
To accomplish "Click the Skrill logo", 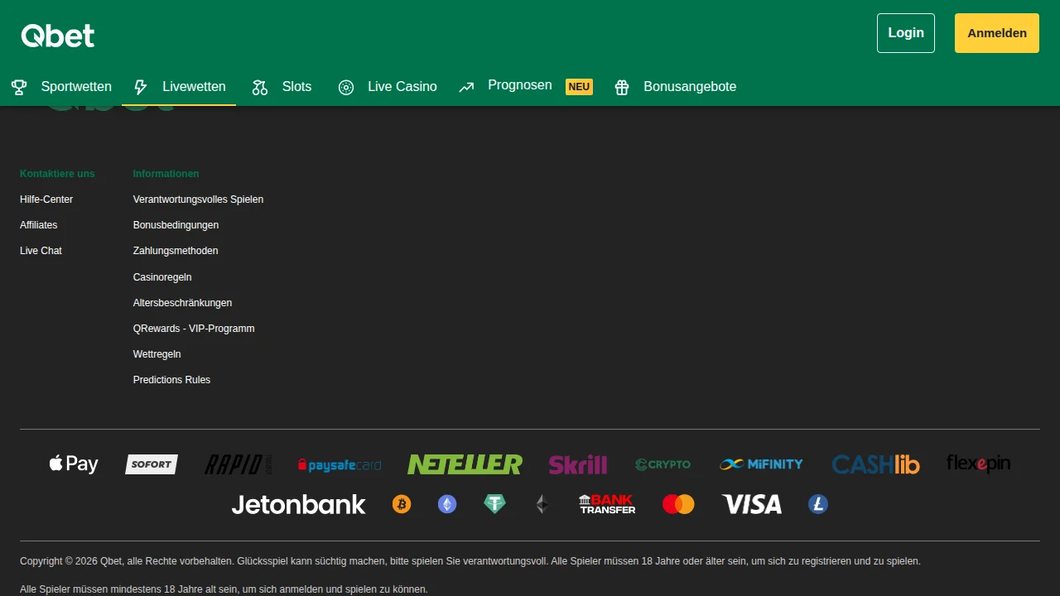I will (x=578, y=464).
